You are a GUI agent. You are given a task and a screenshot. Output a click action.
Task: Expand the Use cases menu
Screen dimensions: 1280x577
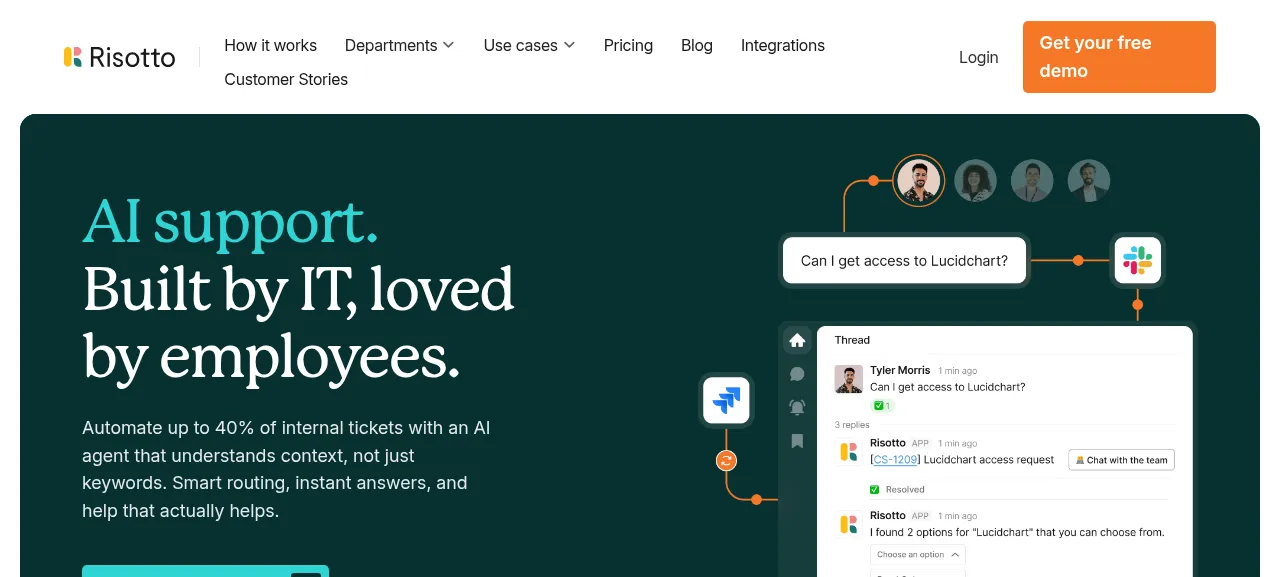(x=529, y=45)
